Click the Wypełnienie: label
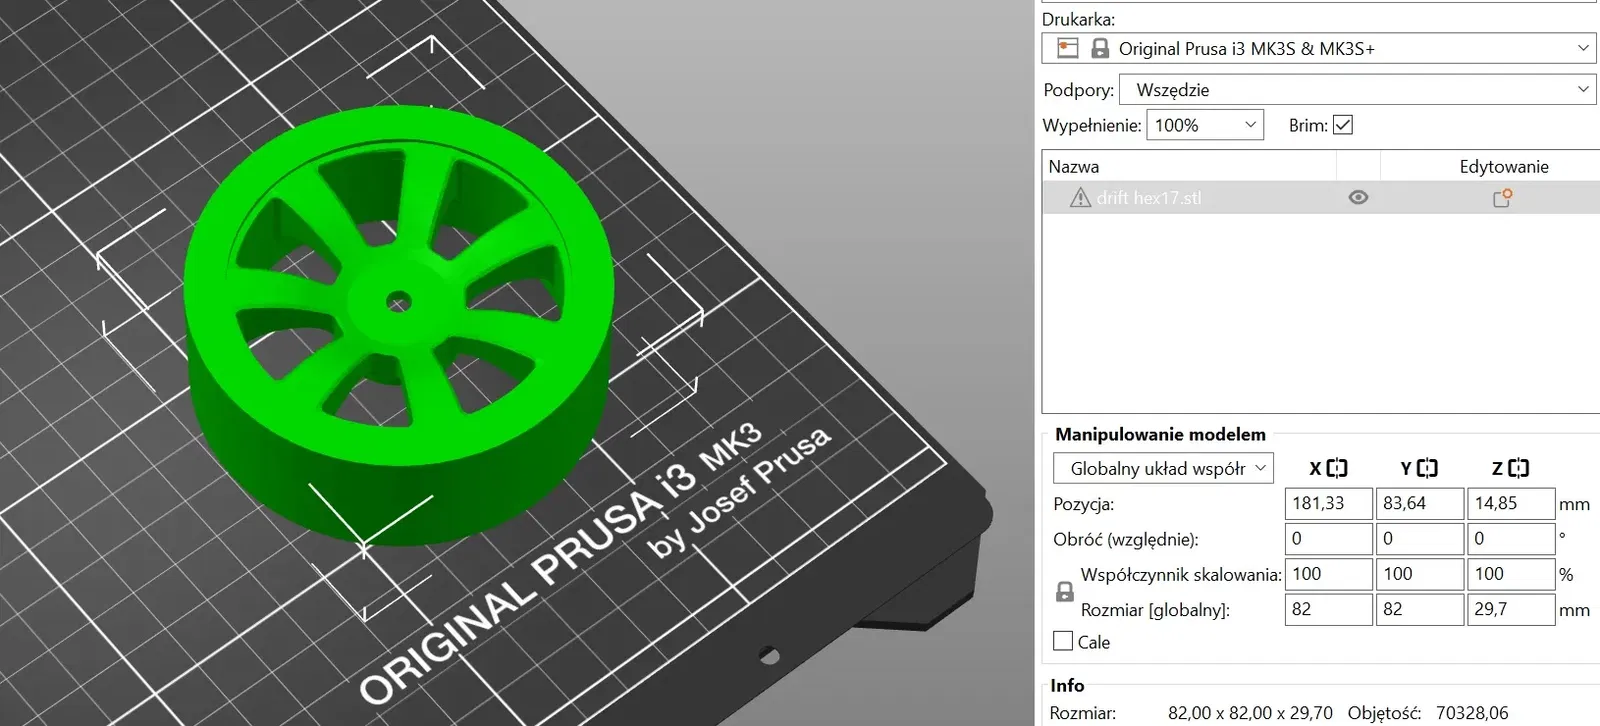 tap(1092, 125)
